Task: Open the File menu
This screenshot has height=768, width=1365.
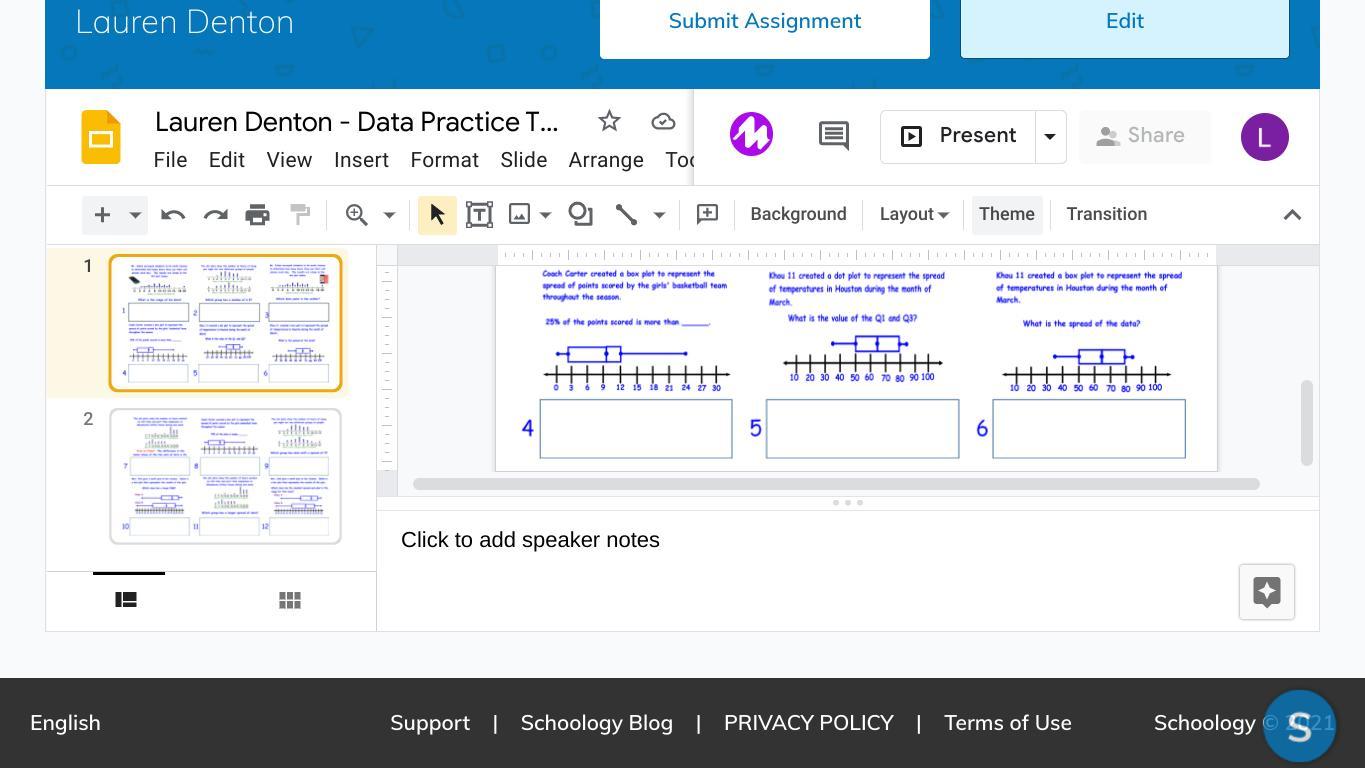Action: coord(170,160)
